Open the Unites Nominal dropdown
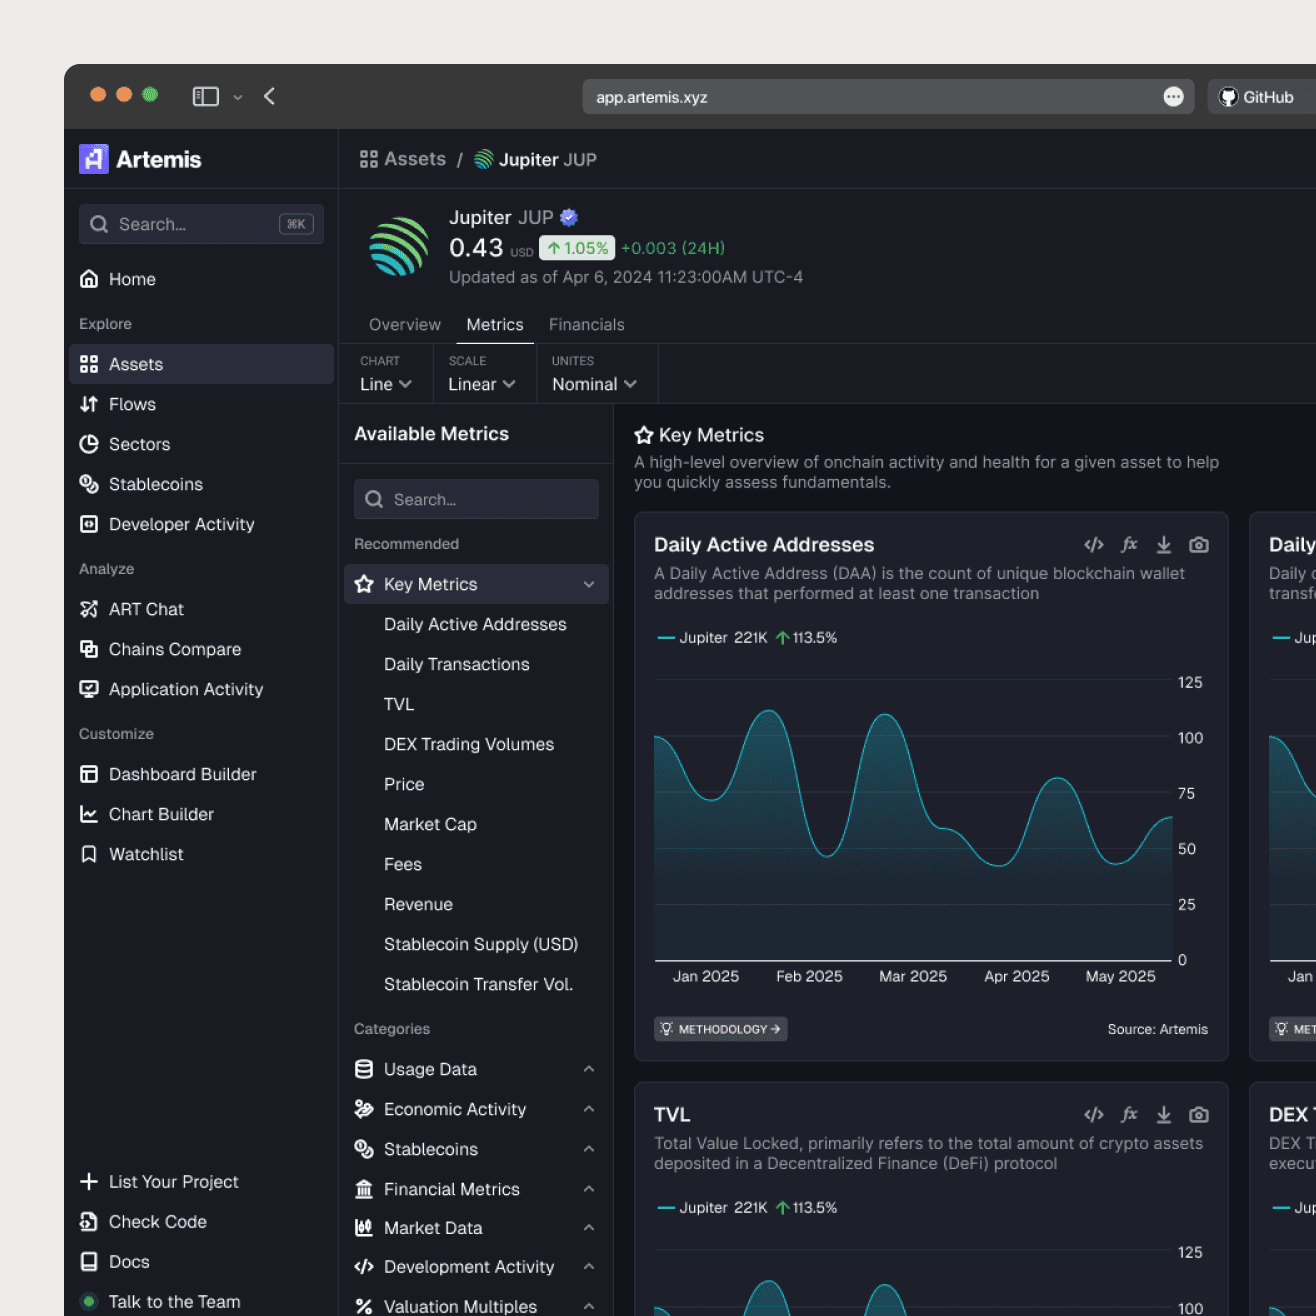 (x=597, y=374)
